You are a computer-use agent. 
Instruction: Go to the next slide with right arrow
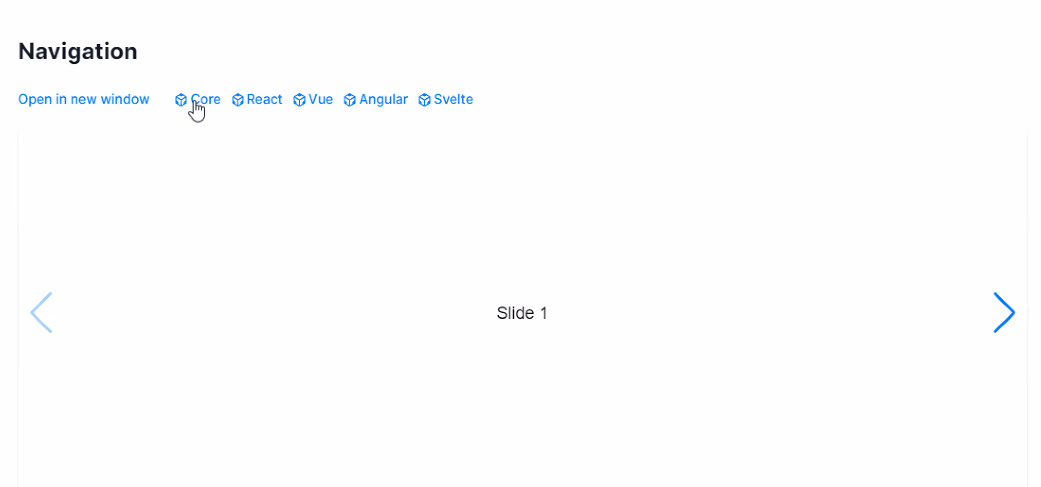(1004, 313)
